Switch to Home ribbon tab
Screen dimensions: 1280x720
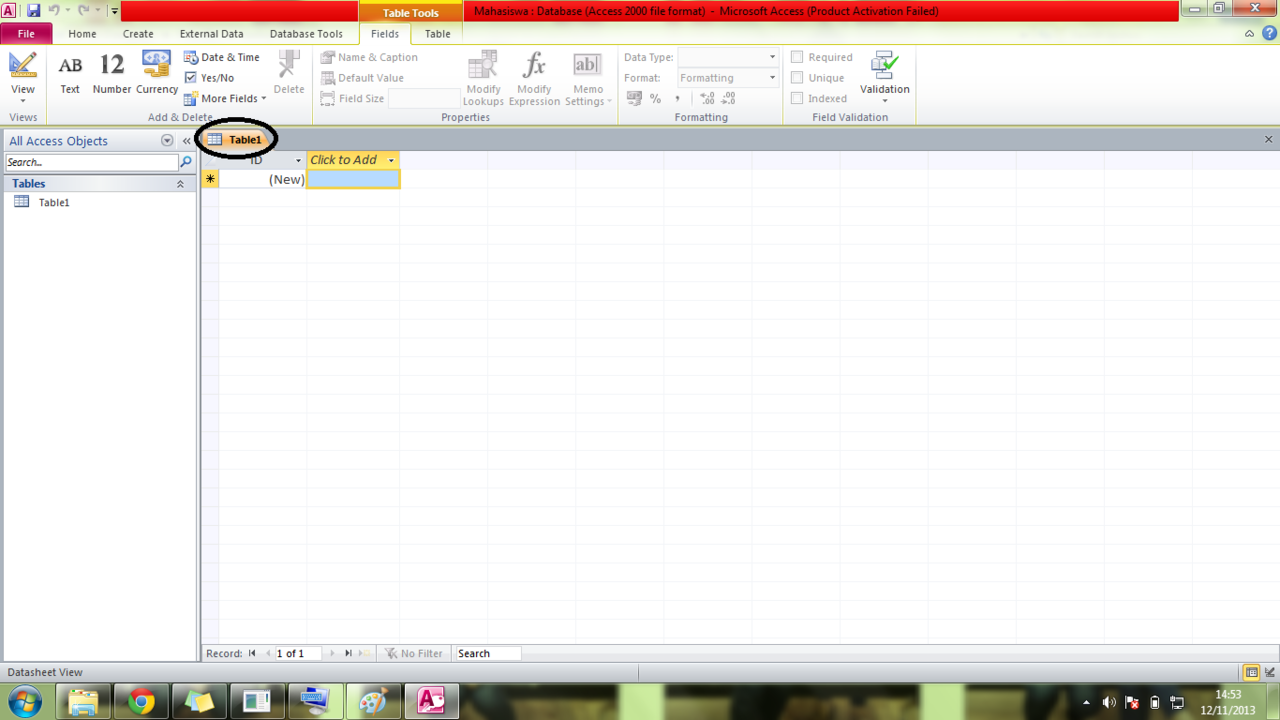(x=82, y=34)
